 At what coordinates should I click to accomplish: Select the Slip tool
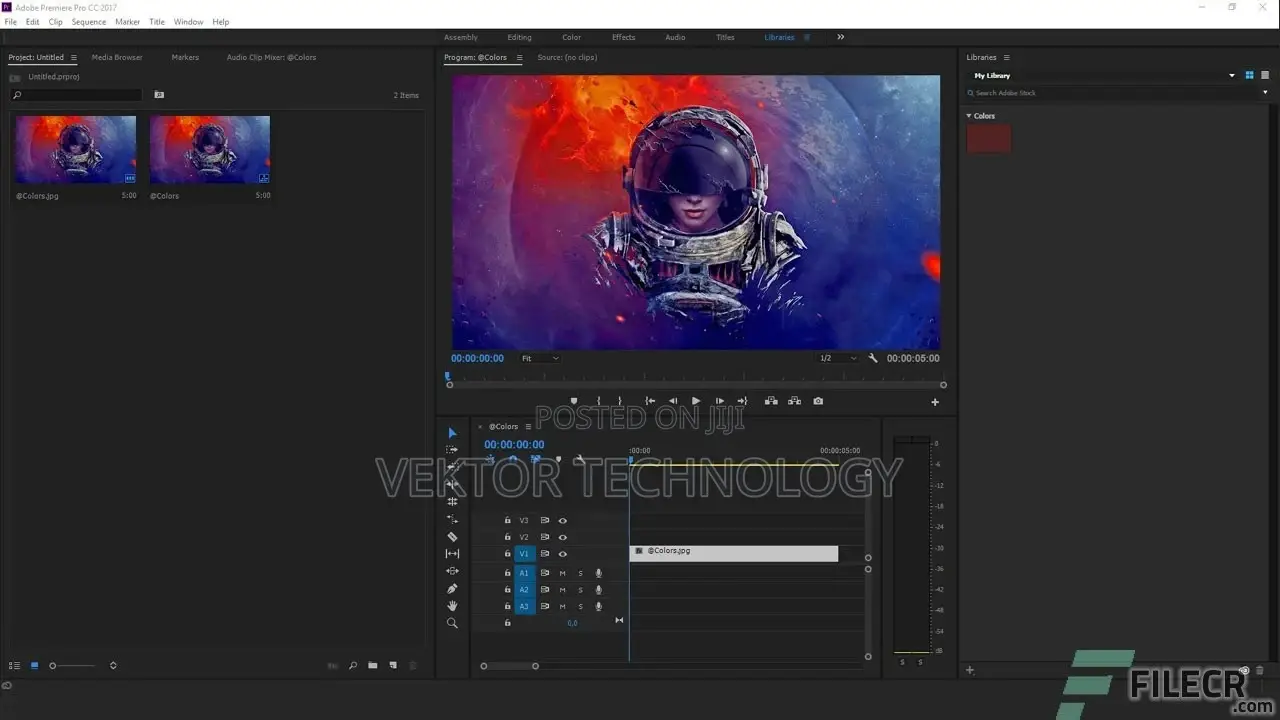point(452,553)
